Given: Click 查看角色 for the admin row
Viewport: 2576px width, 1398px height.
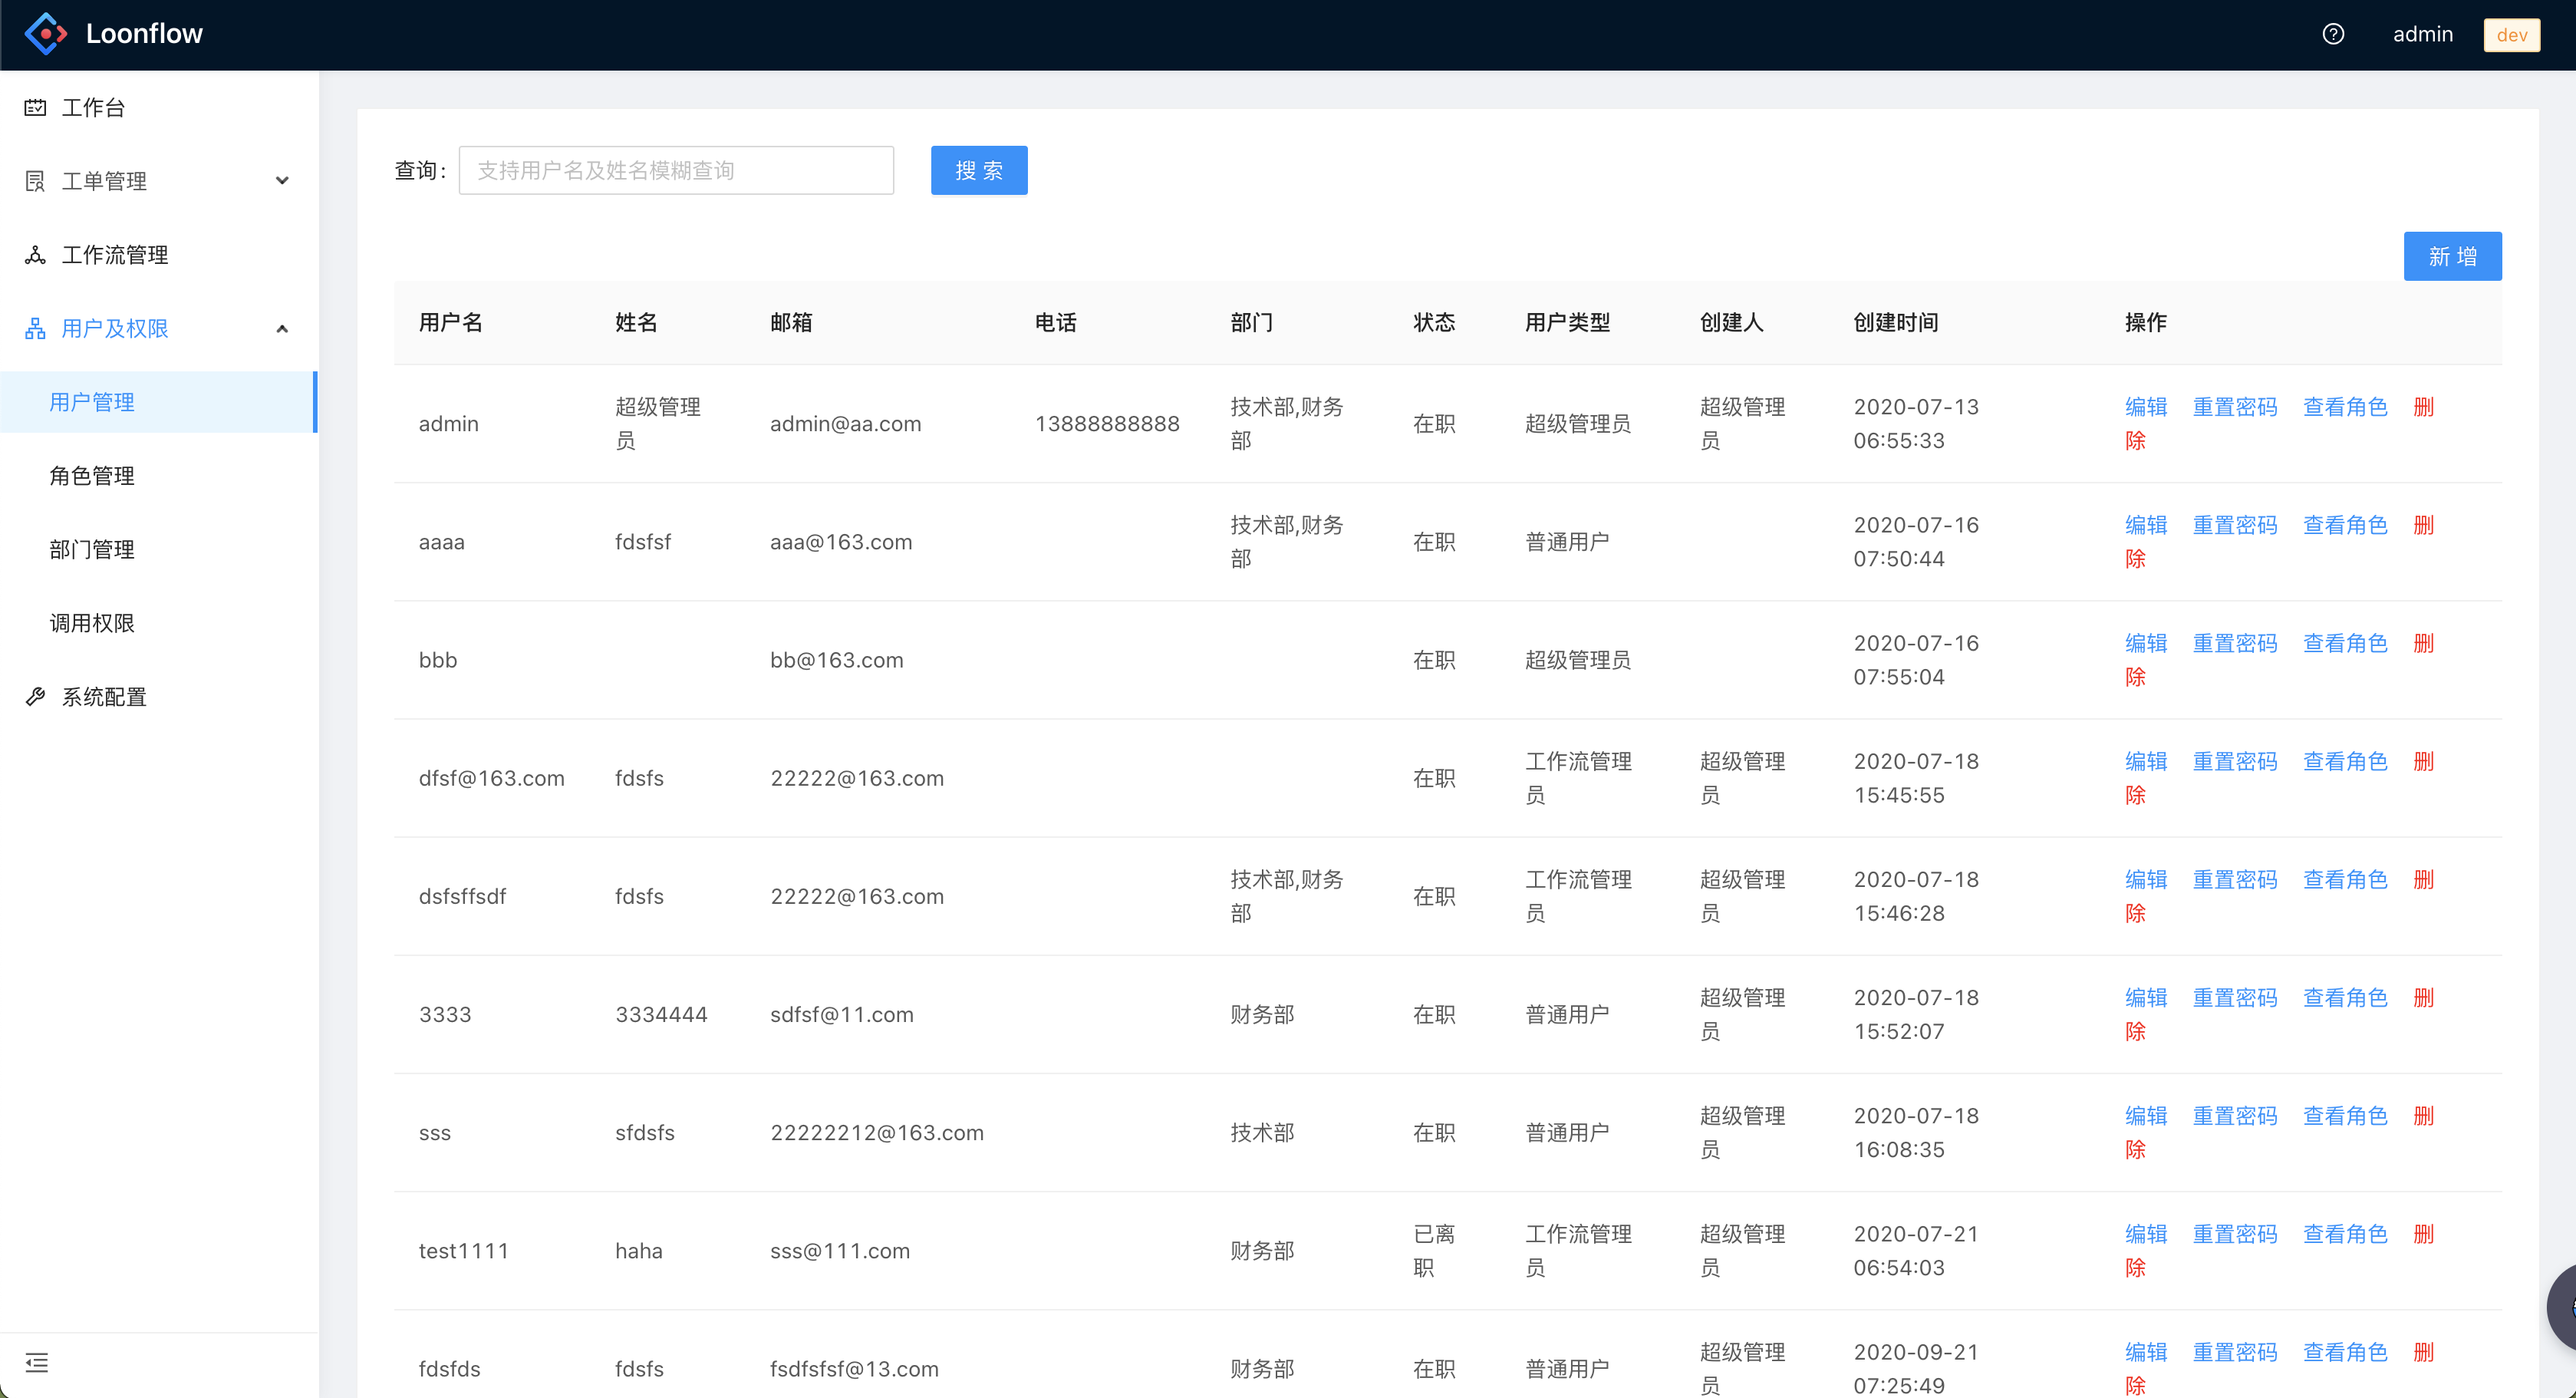Looking at the screenshot, I should 2345,407.
